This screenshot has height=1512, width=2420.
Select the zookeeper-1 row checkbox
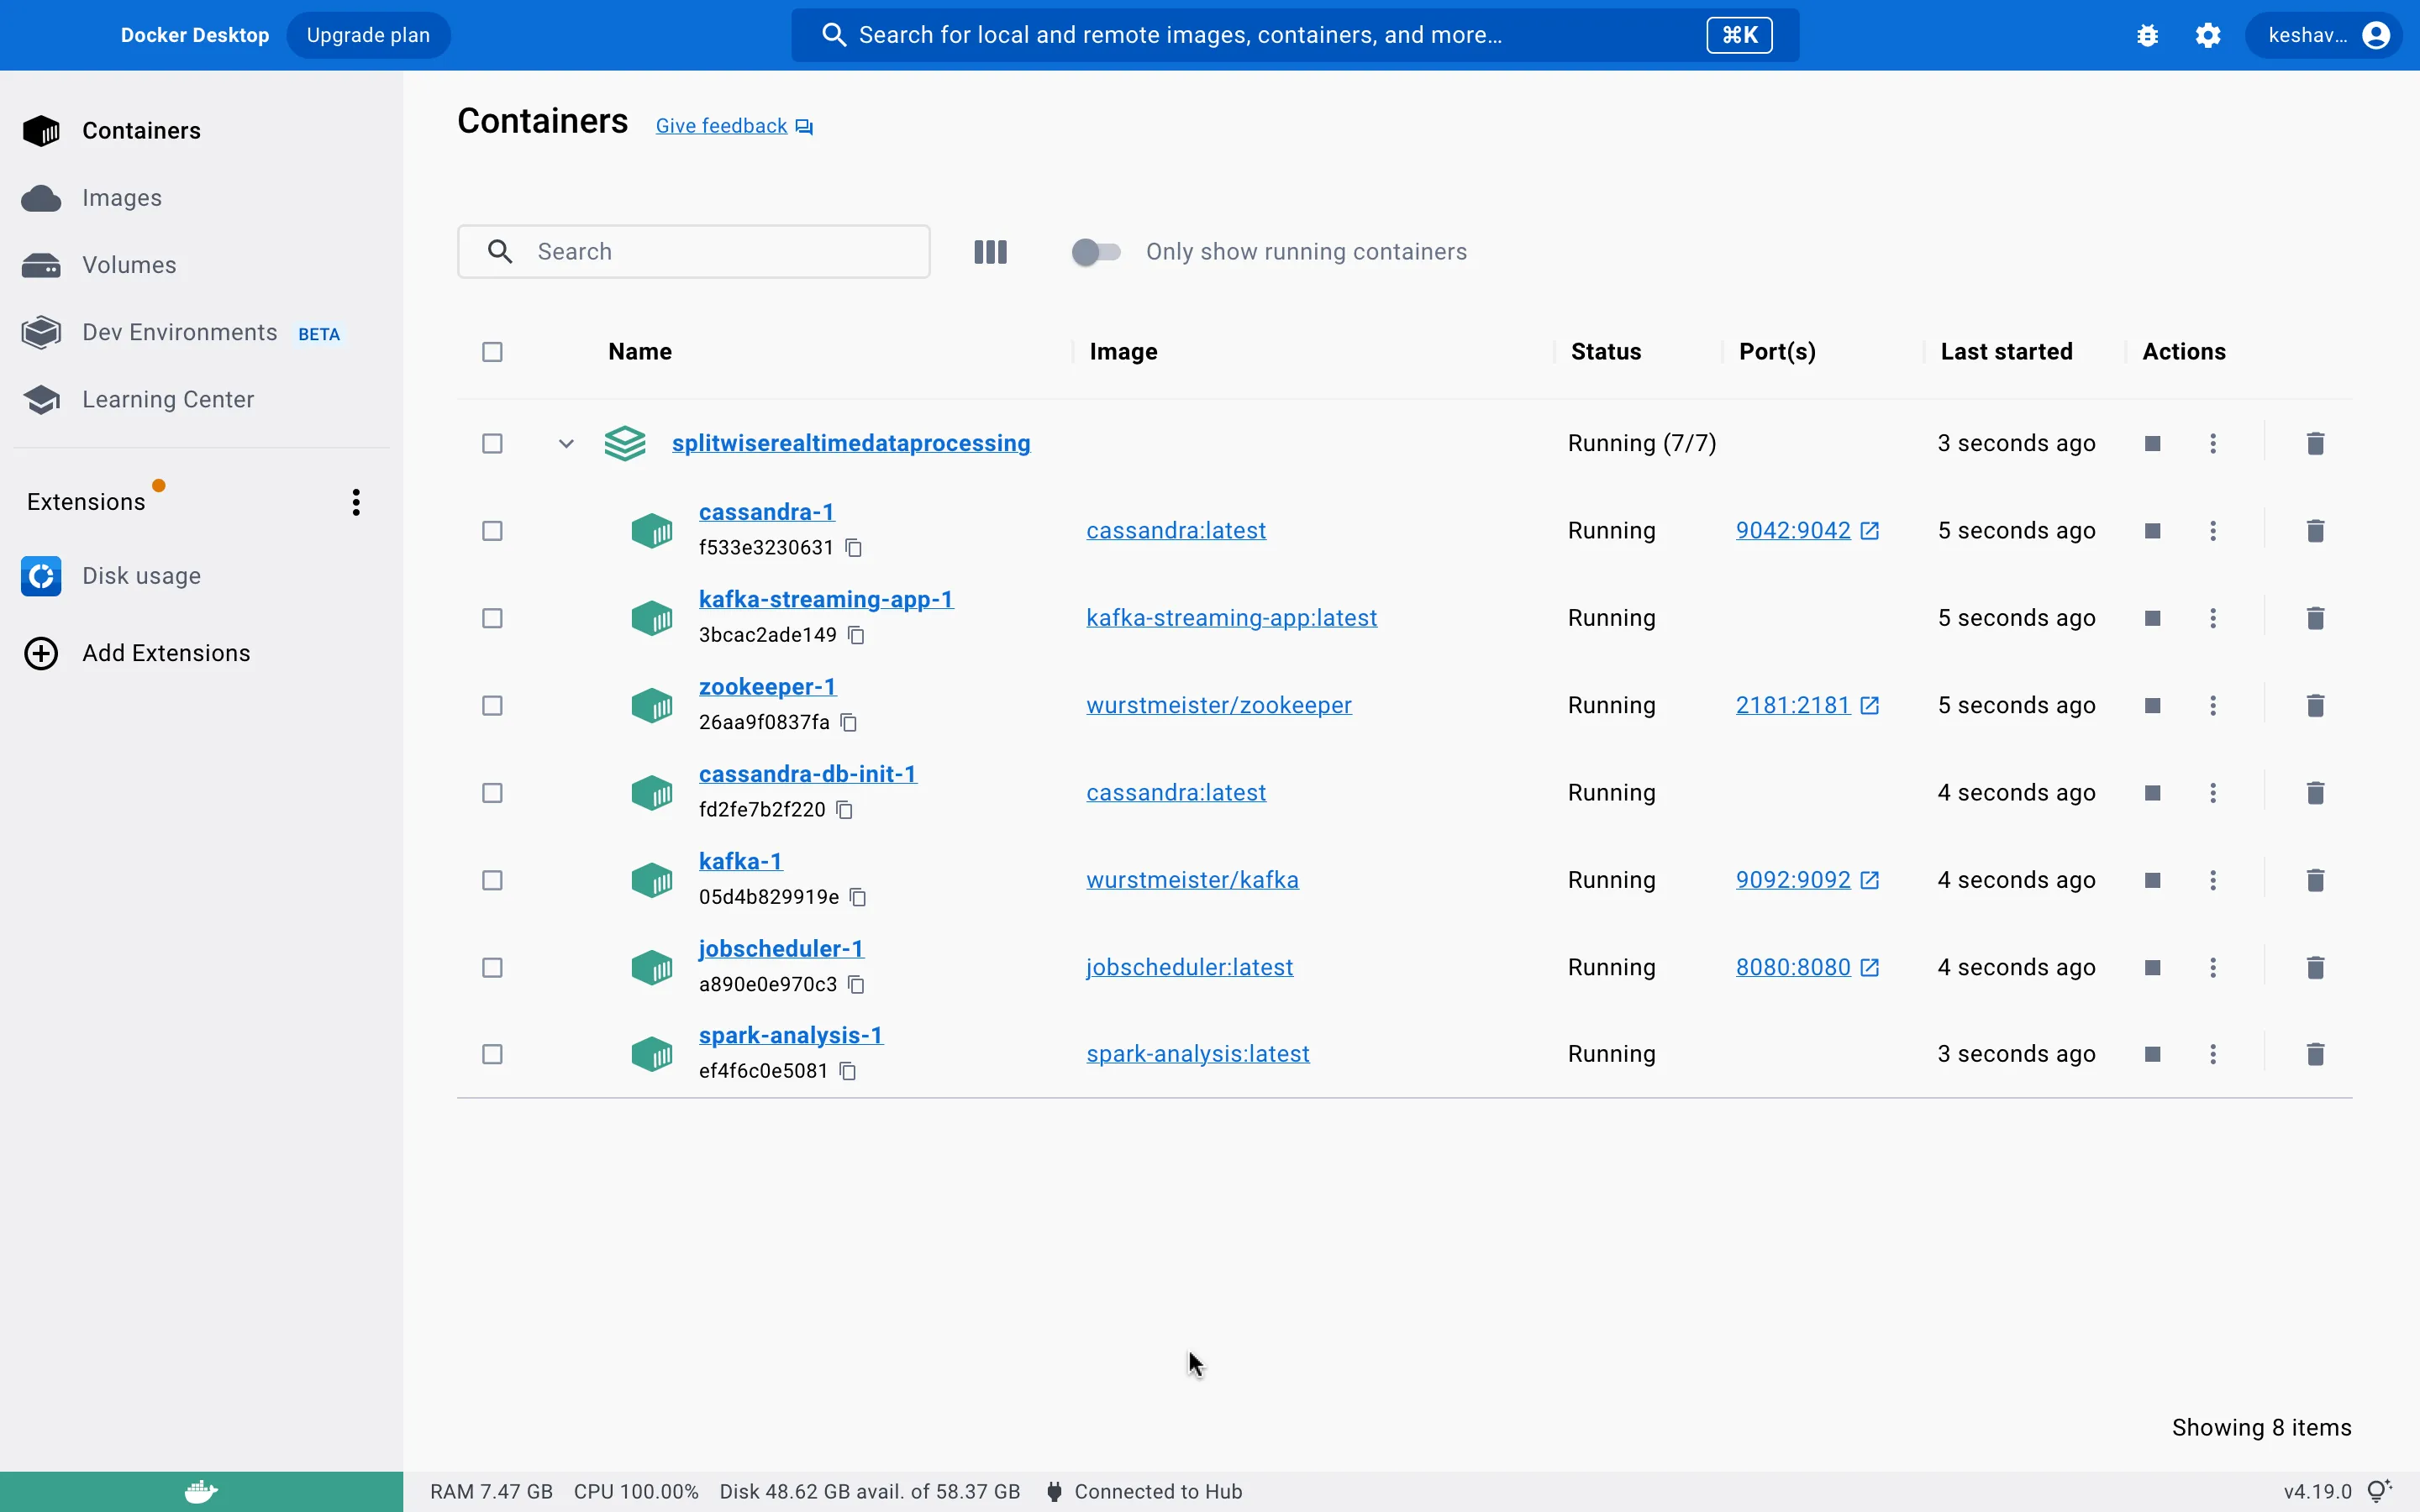pyautogui.click(x=492, y=706)
